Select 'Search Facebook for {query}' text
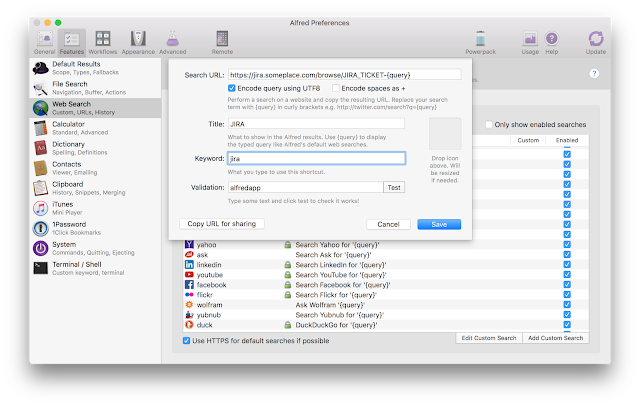Viewport: 640px width, 406px height. [343, 284]
